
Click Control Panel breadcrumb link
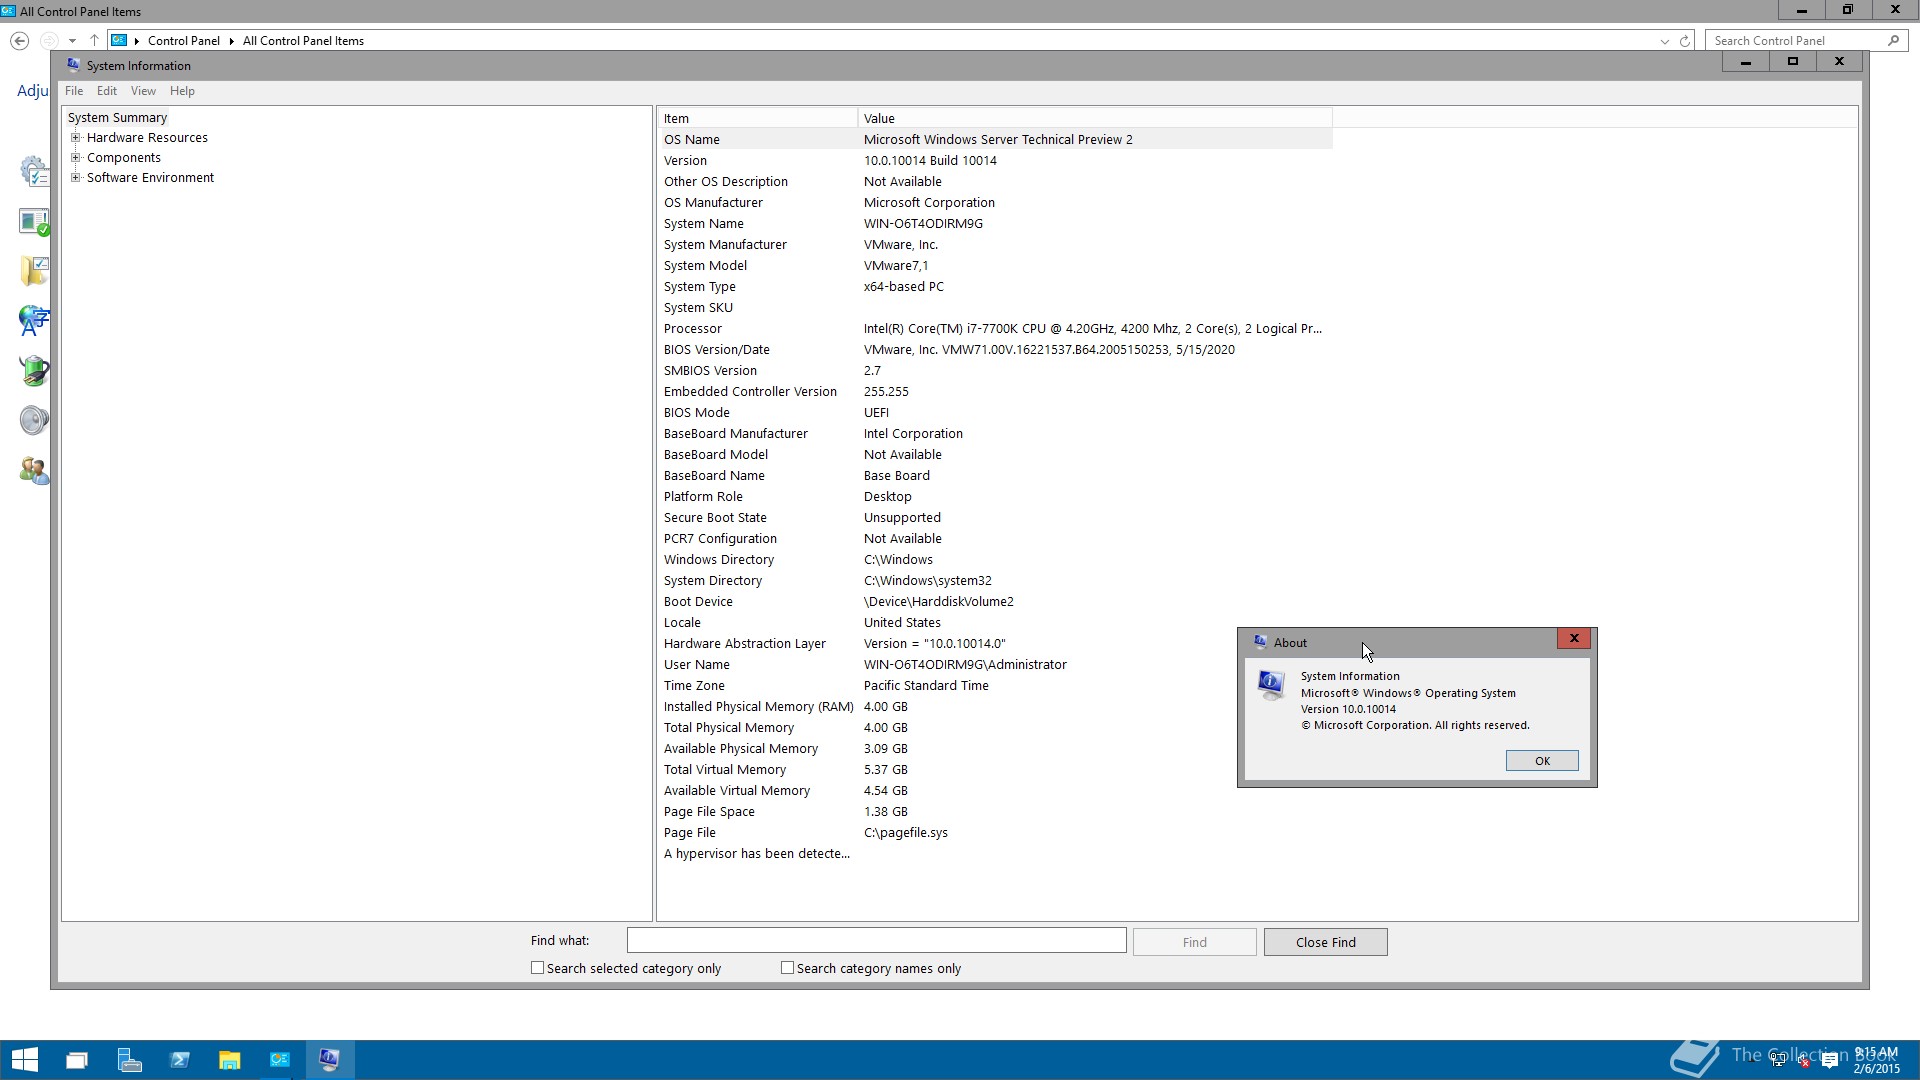tap(184, 41)
